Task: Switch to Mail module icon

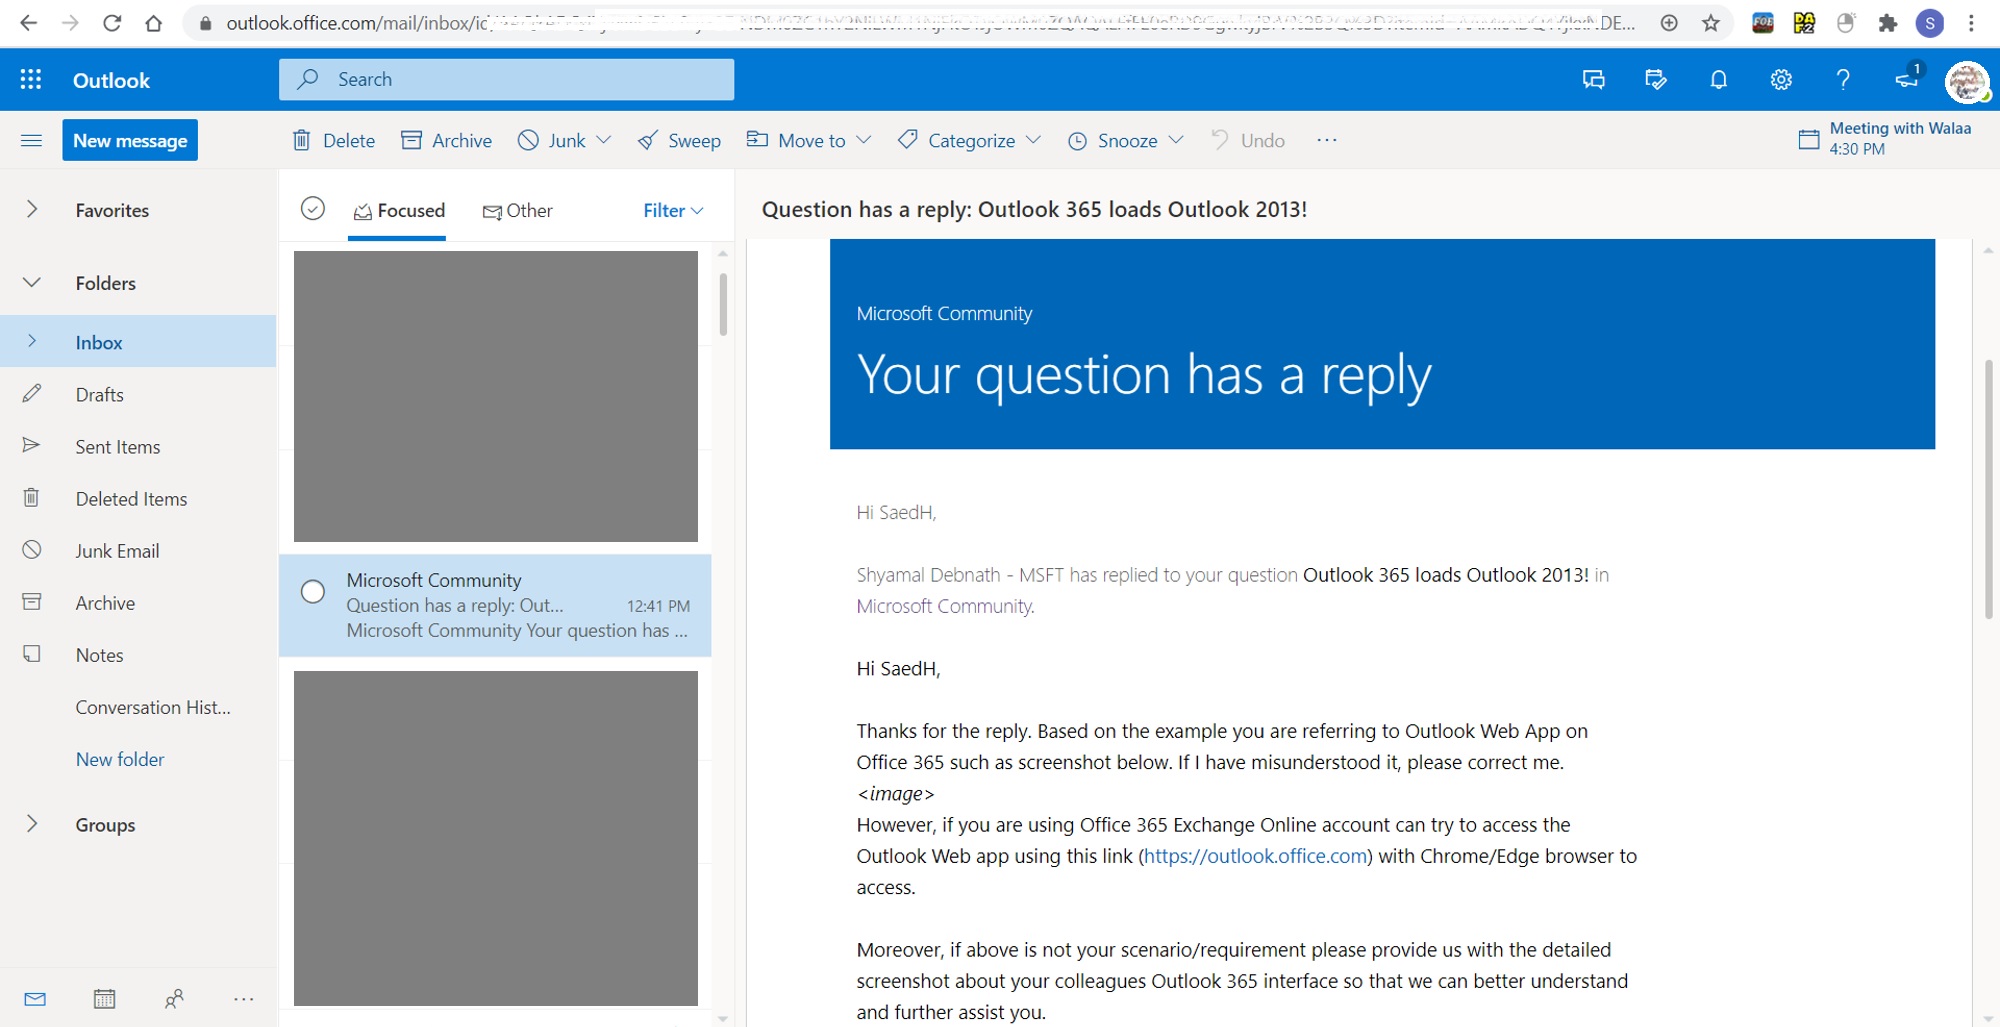Action: (x=35, y=999)
